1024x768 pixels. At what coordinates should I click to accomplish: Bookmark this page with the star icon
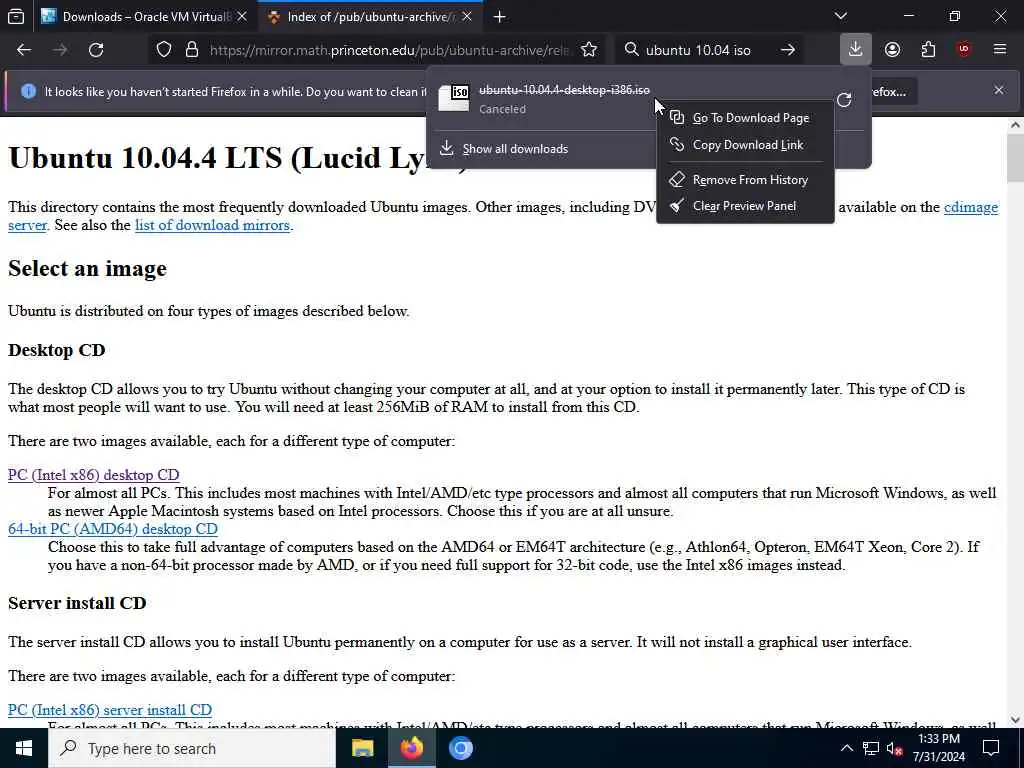pyautogui.click(x=588, y=50)
